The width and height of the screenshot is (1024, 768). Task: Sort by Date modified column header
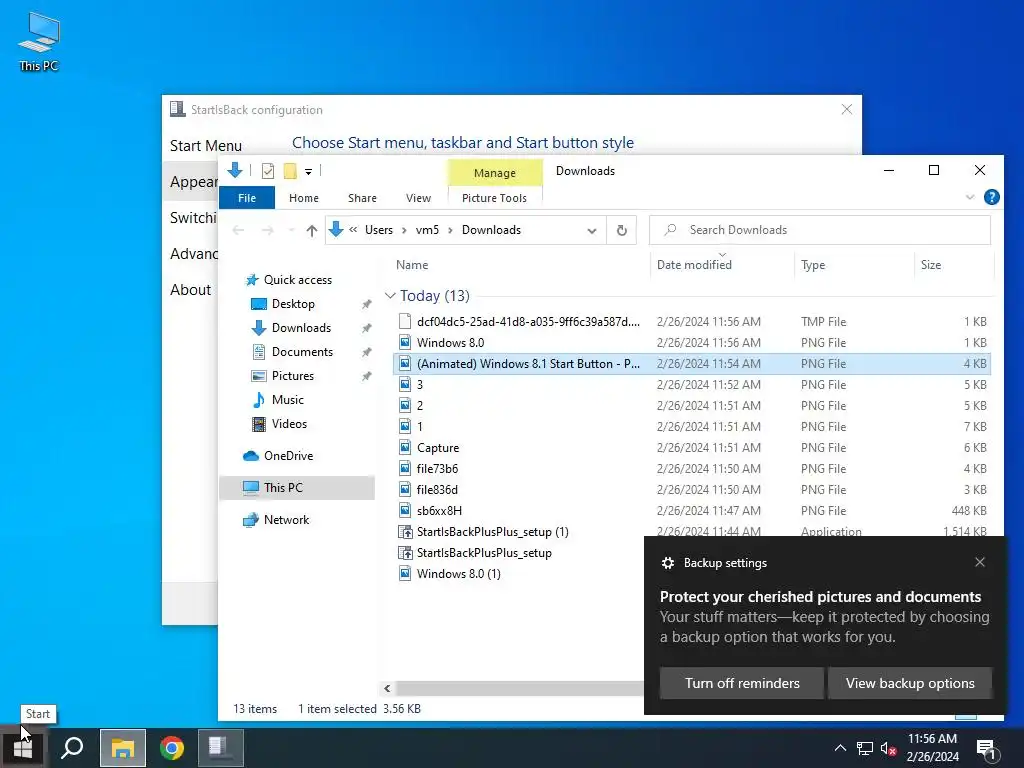tap(694, 265)
